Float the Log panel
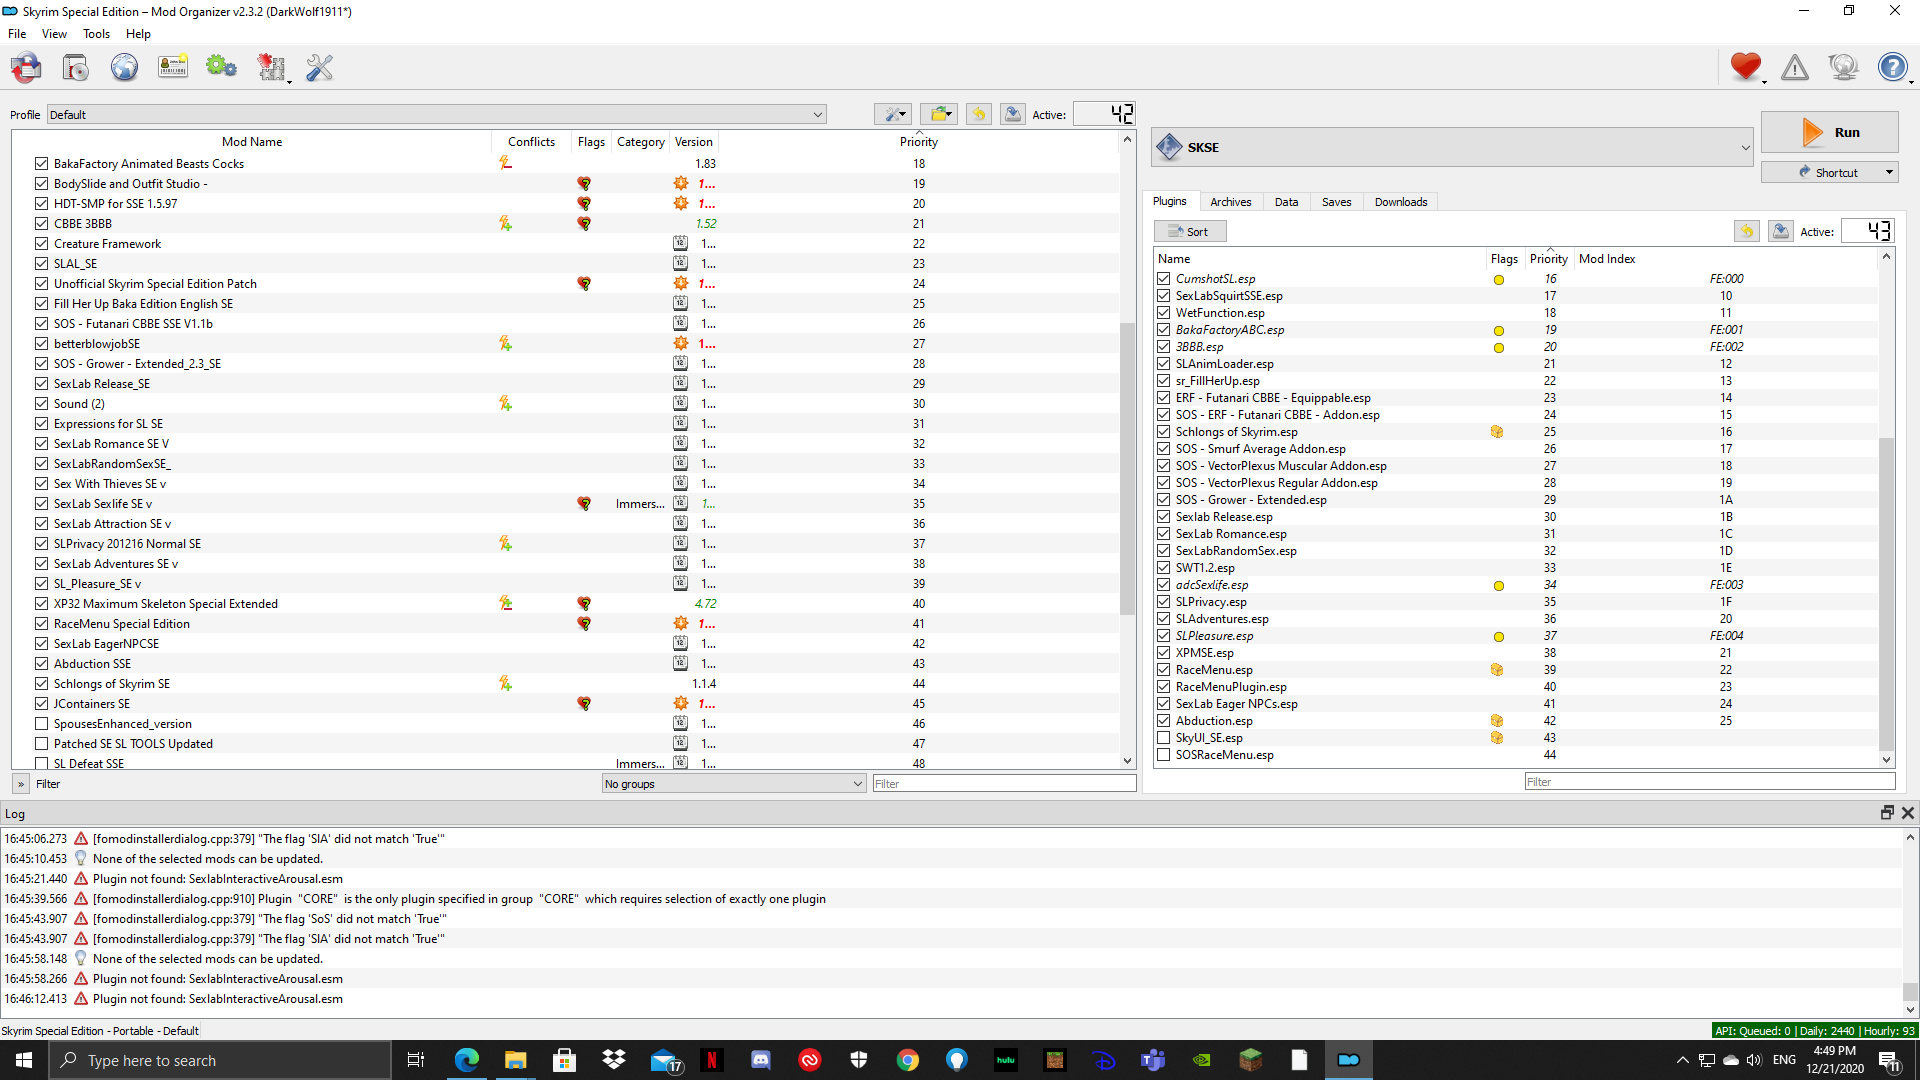Image resolution: width=1920 pixels, height=1080 pixels. click(x=1887, y=813)
